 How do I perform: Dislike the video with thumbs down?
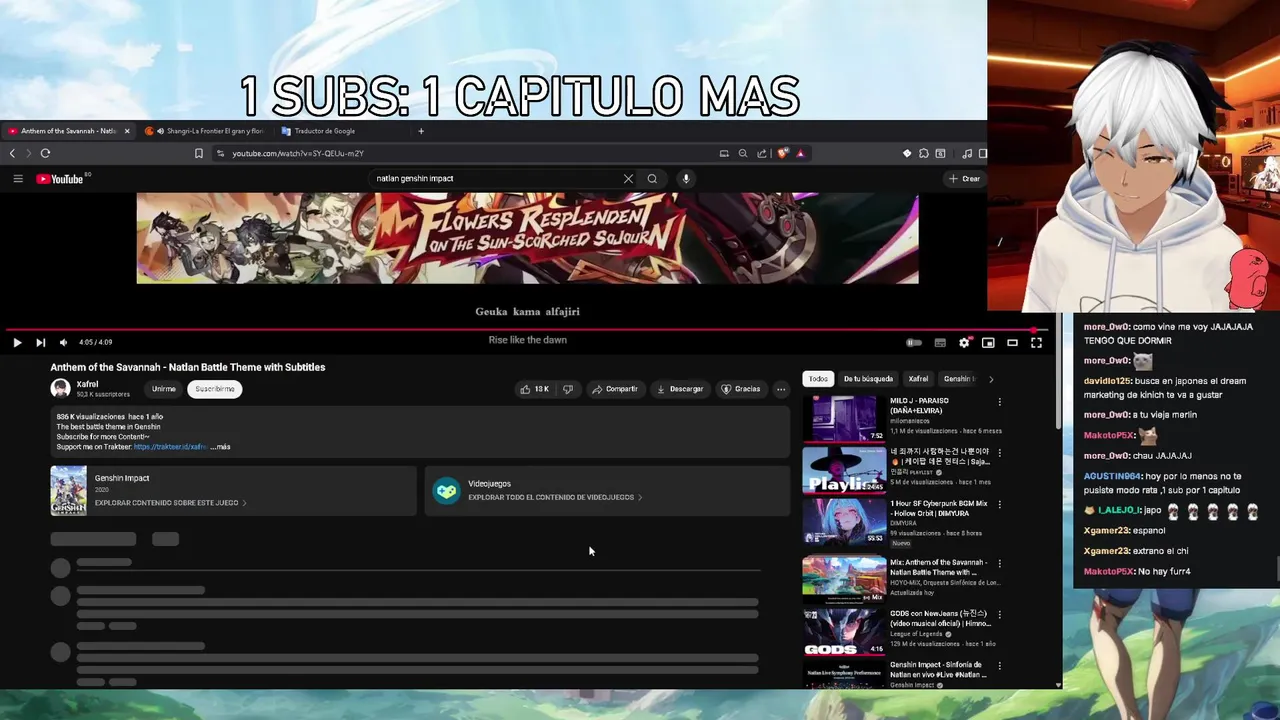point(568,389)
